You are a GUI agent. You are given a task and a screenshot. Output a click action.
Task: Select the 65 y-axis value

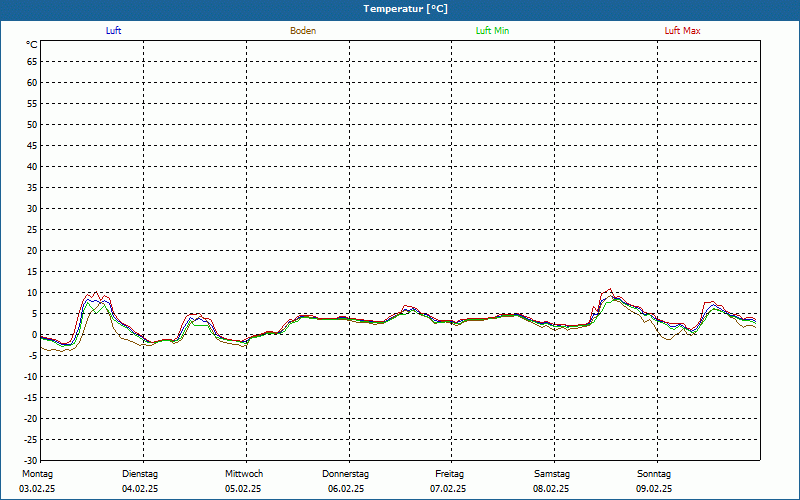[32, 62]
